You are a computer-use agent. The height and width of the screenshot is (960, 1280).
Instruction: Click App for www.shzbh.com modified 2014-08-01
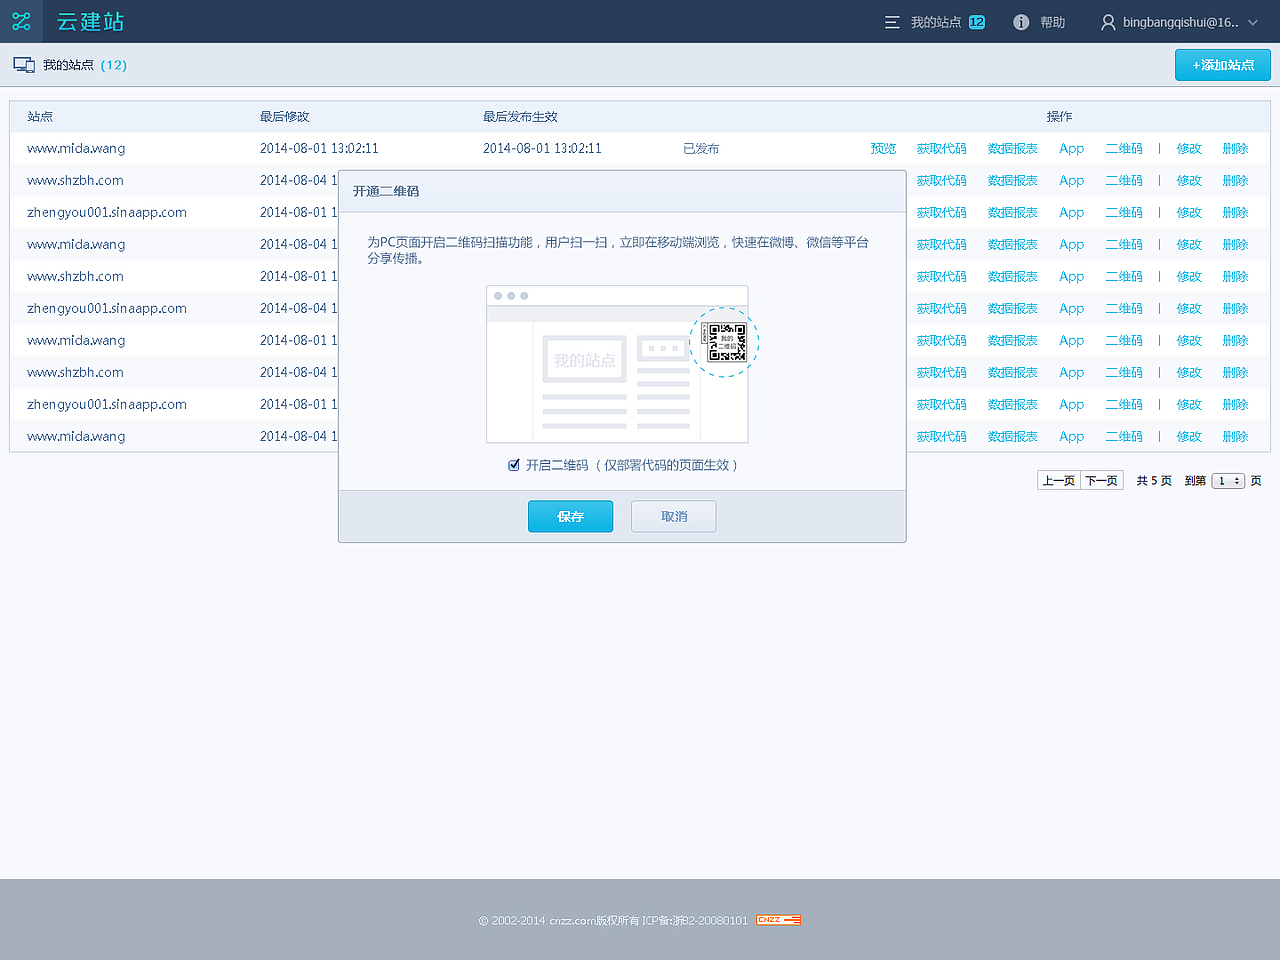[x=1071, y=276]
